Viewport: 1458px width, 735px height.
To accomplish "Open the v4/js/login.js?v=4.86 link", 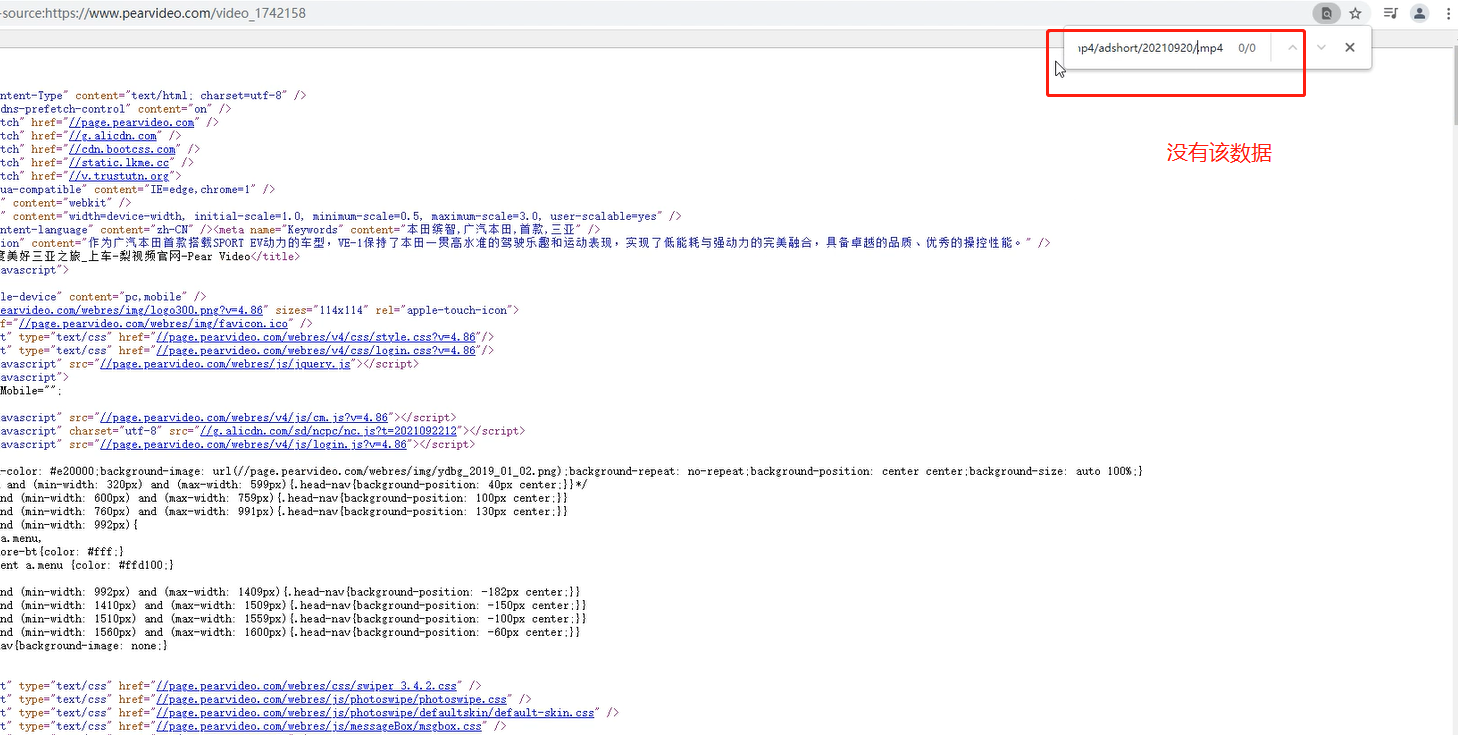I will click(253, 444).
